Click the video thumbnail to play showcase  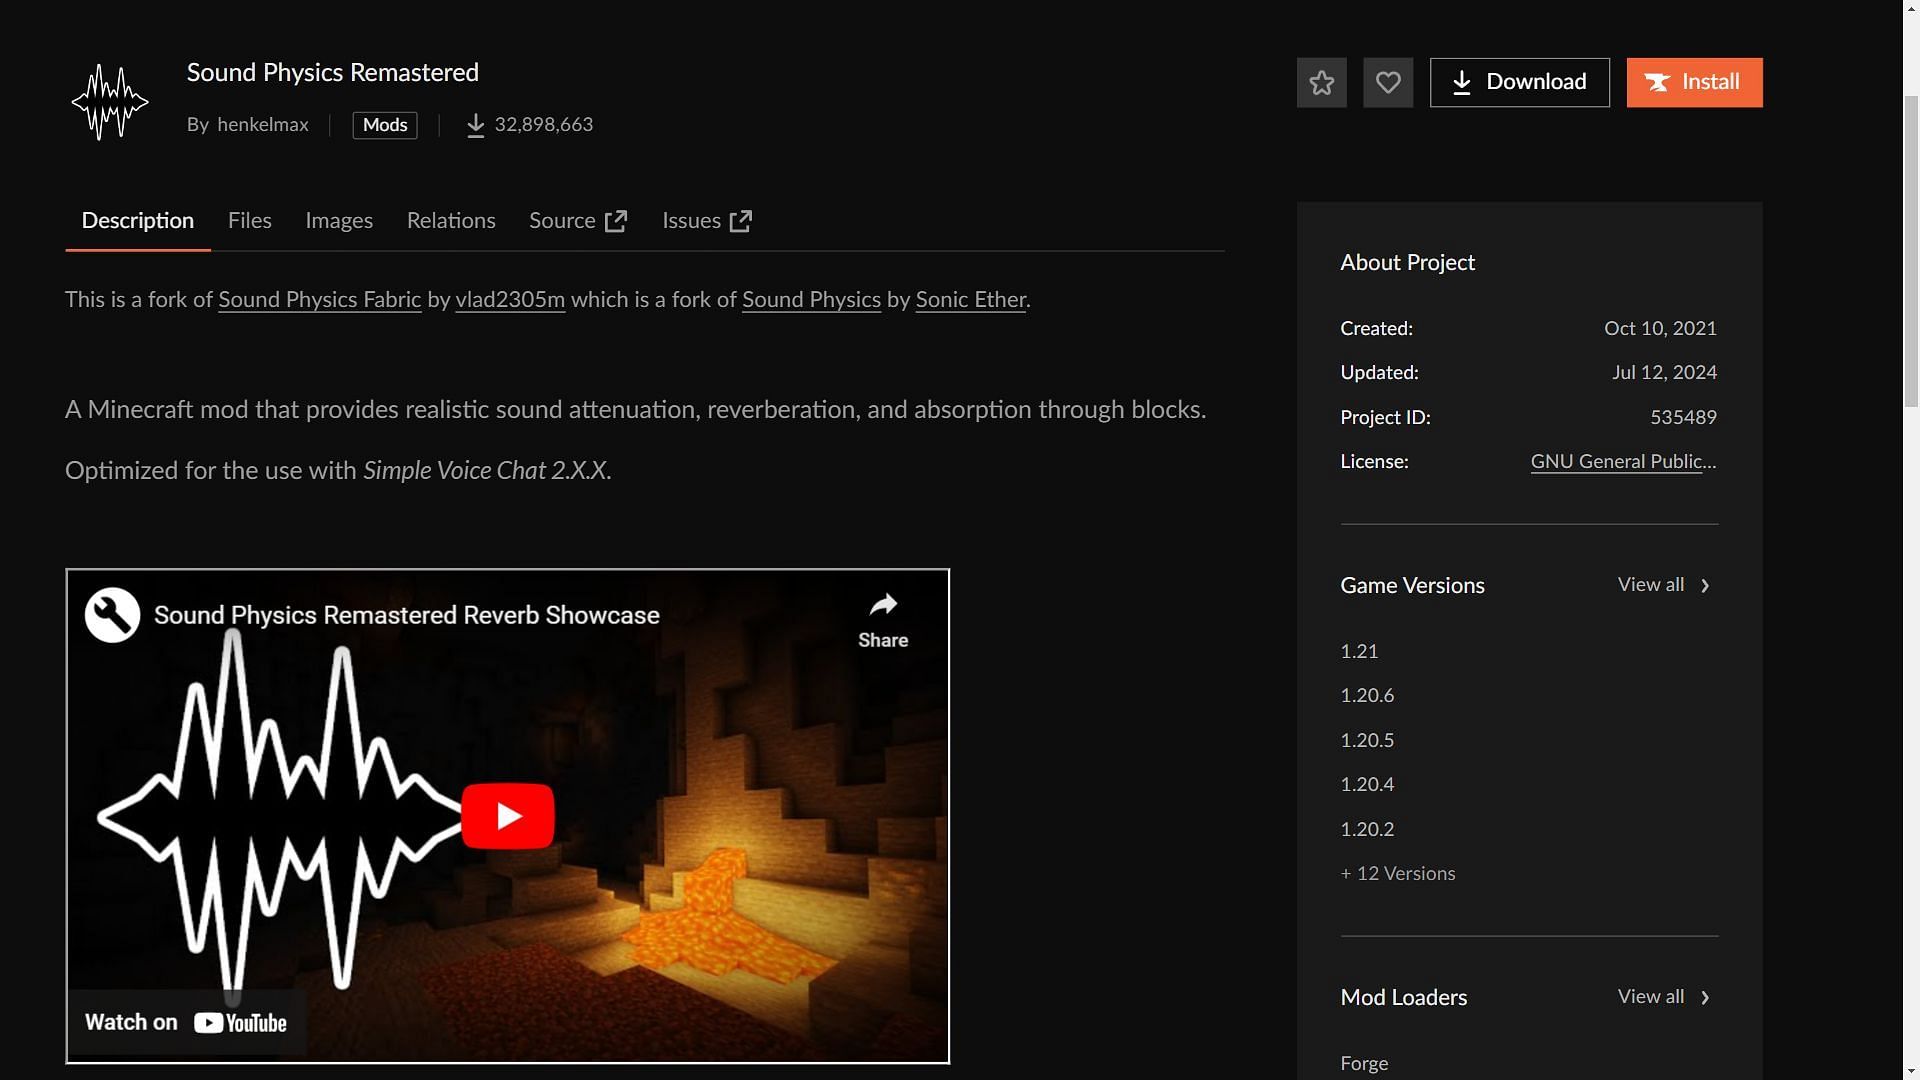(508, 815)
